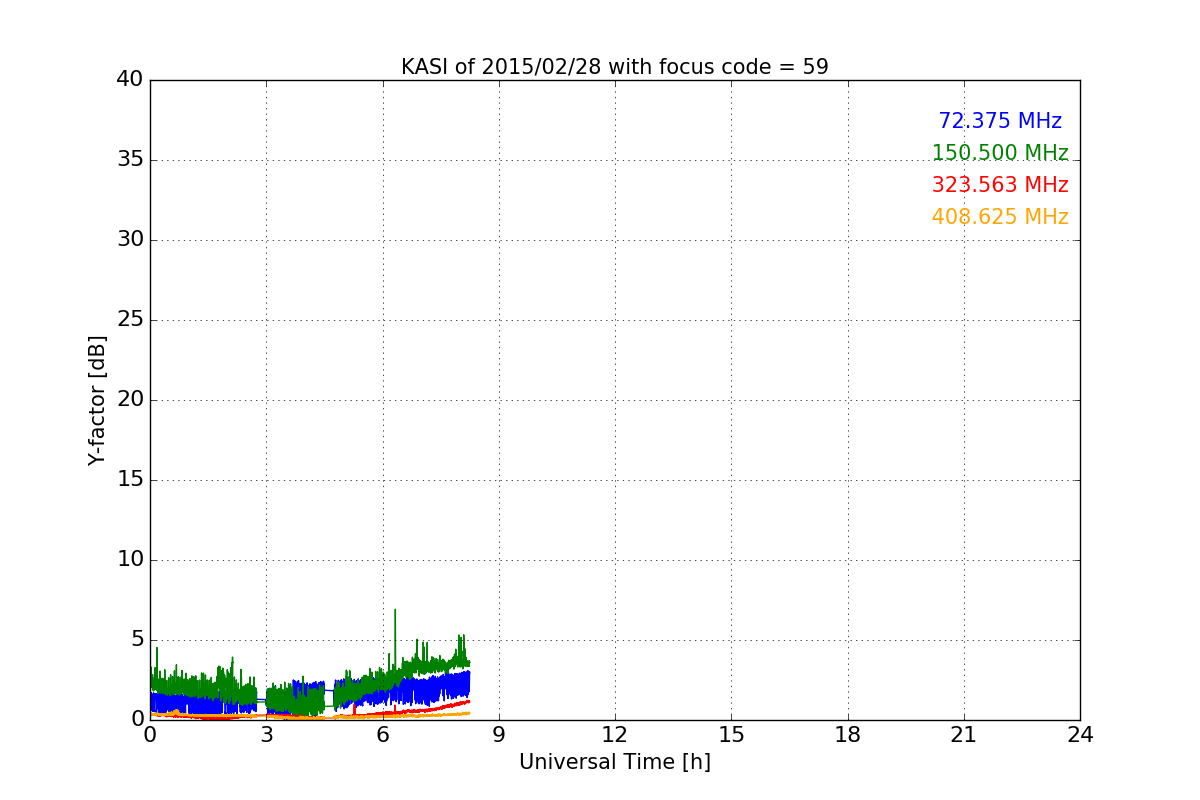Click the x-axis tick label 18
This screenshot has height=800, width=1200.
848,735
